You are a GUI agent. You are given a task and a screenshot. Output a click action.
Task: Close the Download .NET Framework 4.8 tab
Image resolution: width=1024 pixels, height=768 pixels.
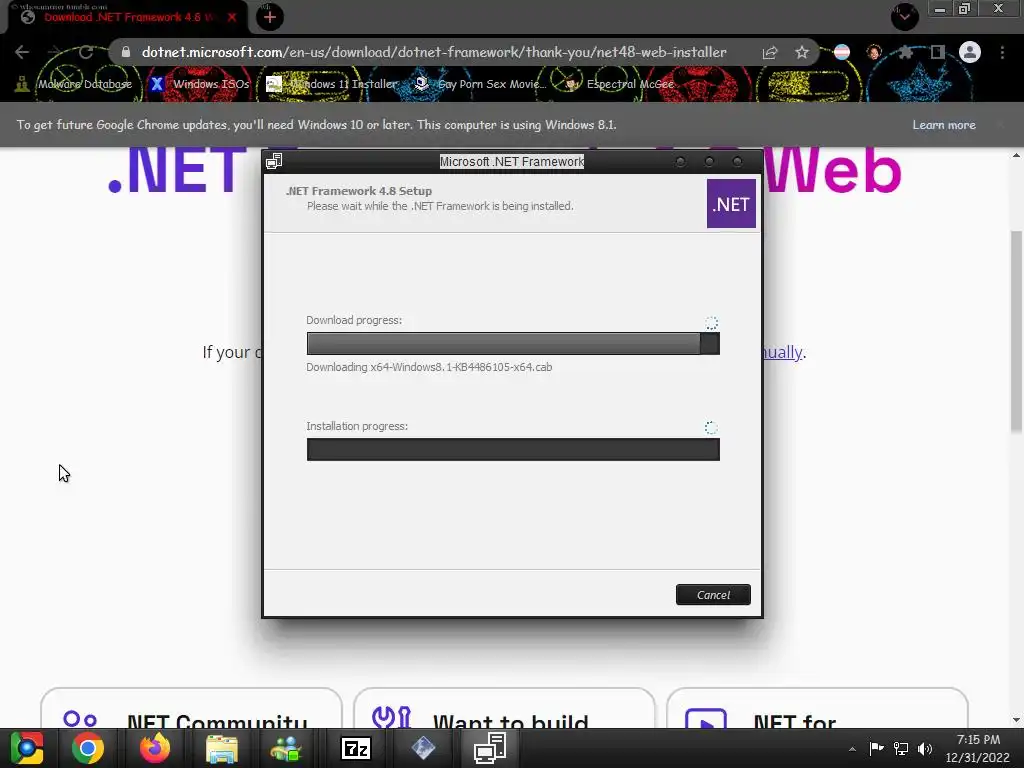pyautogui.click(x=231, y=17)
